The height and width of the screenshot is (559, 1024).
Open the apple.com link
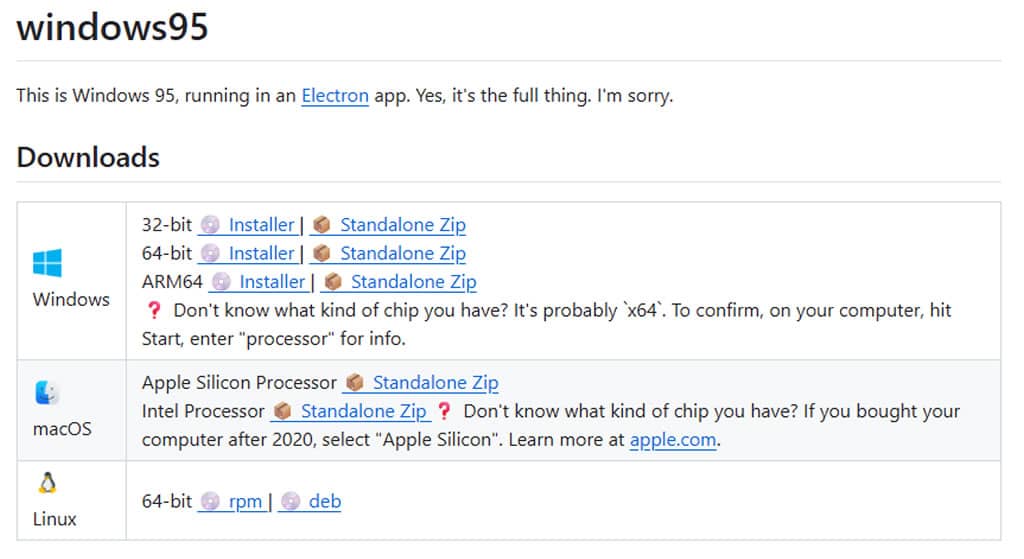(673, 440)
